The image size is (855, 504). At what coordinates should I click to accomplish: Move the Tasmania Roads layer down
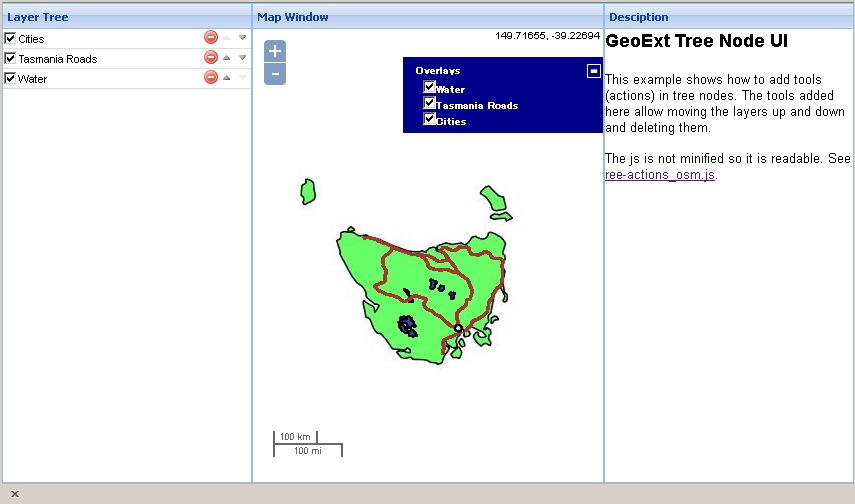(x=242, y=58)
